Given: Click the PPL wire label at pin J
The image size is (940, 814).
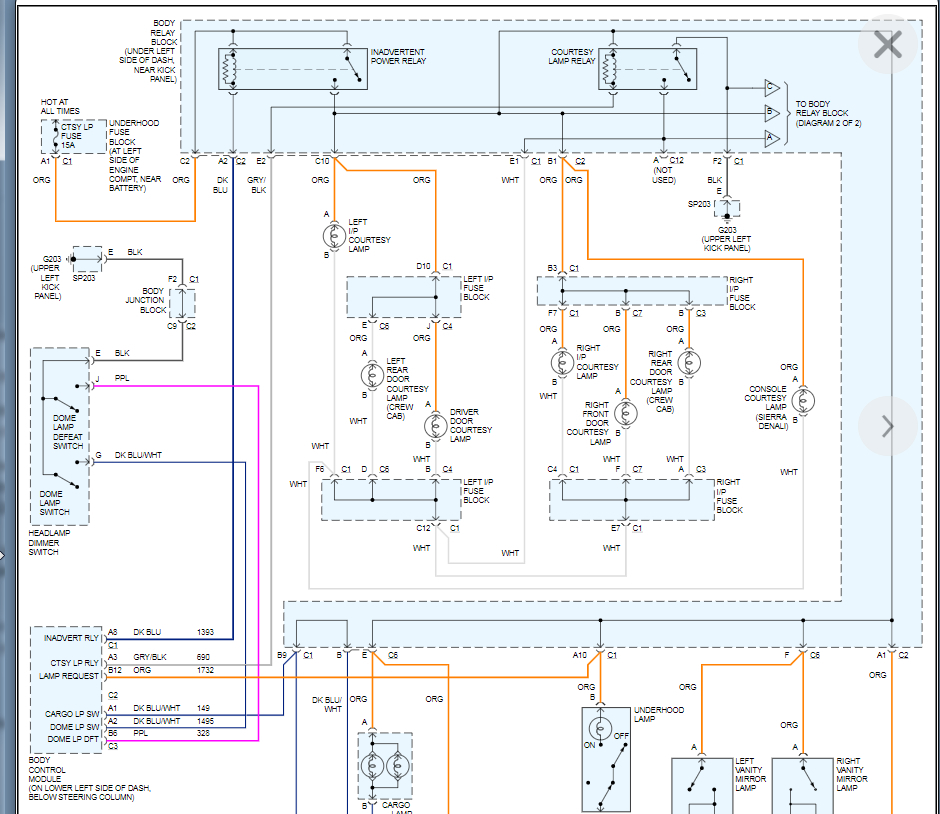Looking at the screenshot, I should 122,378.
